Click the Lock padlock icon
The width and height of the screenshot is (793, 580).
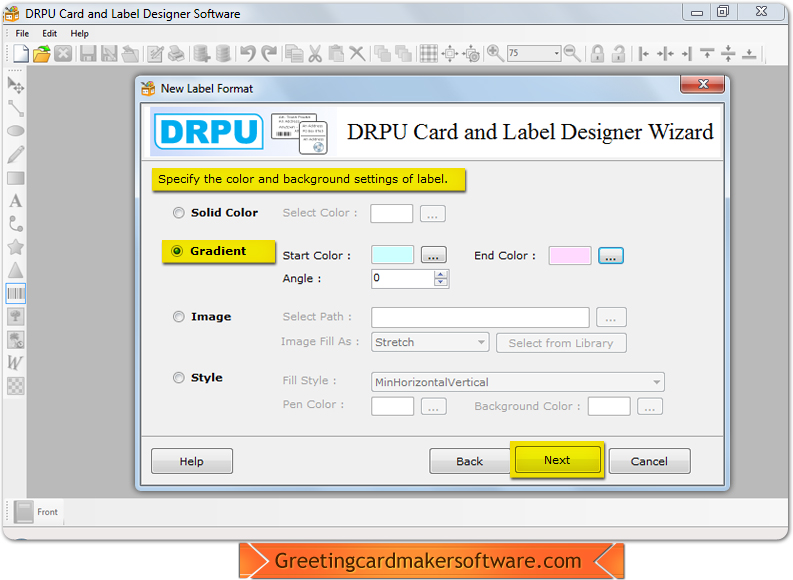point(597,53)
